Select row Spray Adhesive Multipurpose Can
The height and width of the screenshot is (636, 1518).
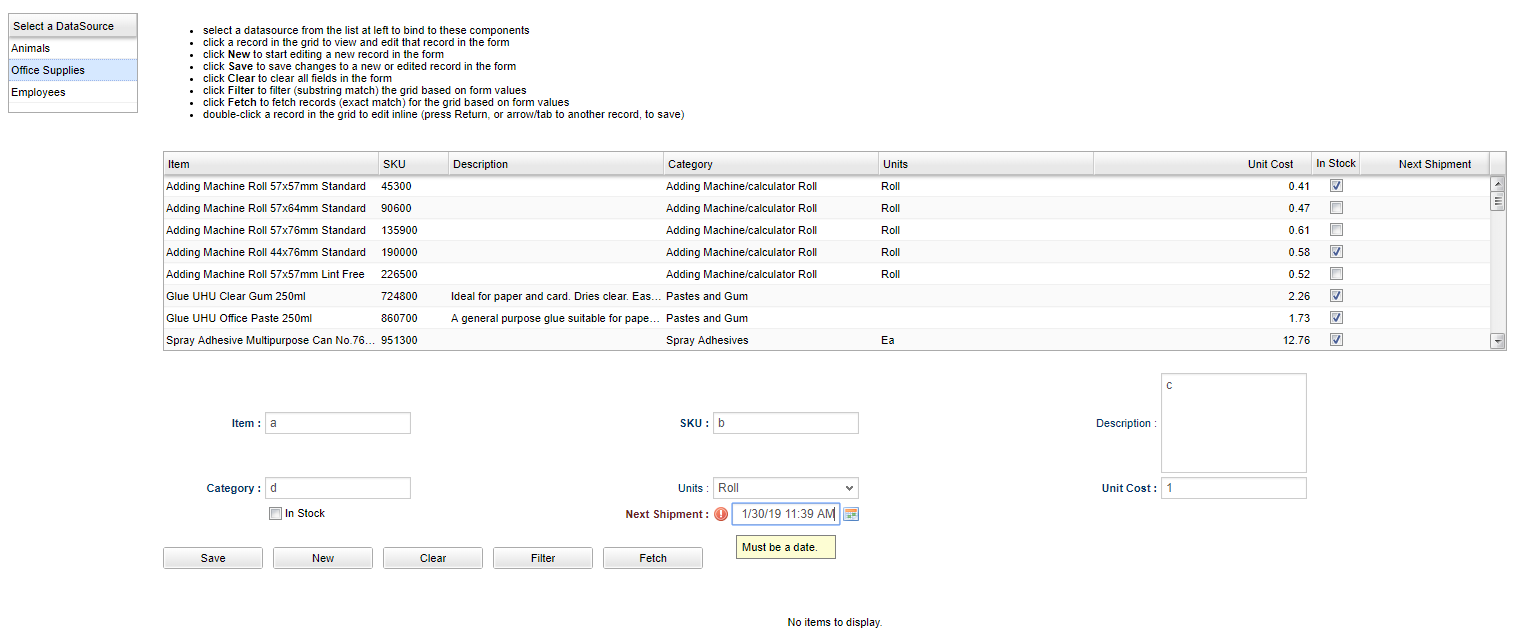827,339
